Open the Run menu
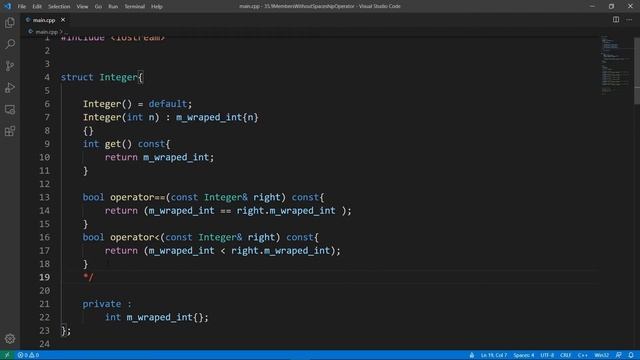This screenshot has width=640, height=360. point(113,7)
